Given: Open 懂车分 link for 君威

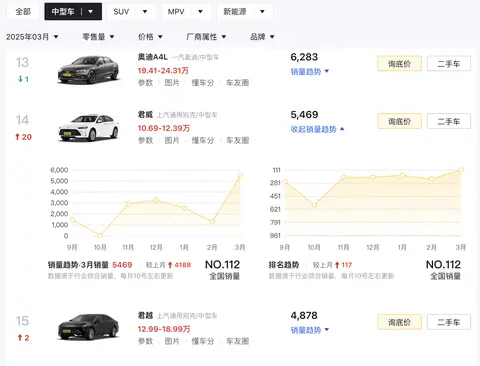Looking at the screenshot, I should coord(203,140).
